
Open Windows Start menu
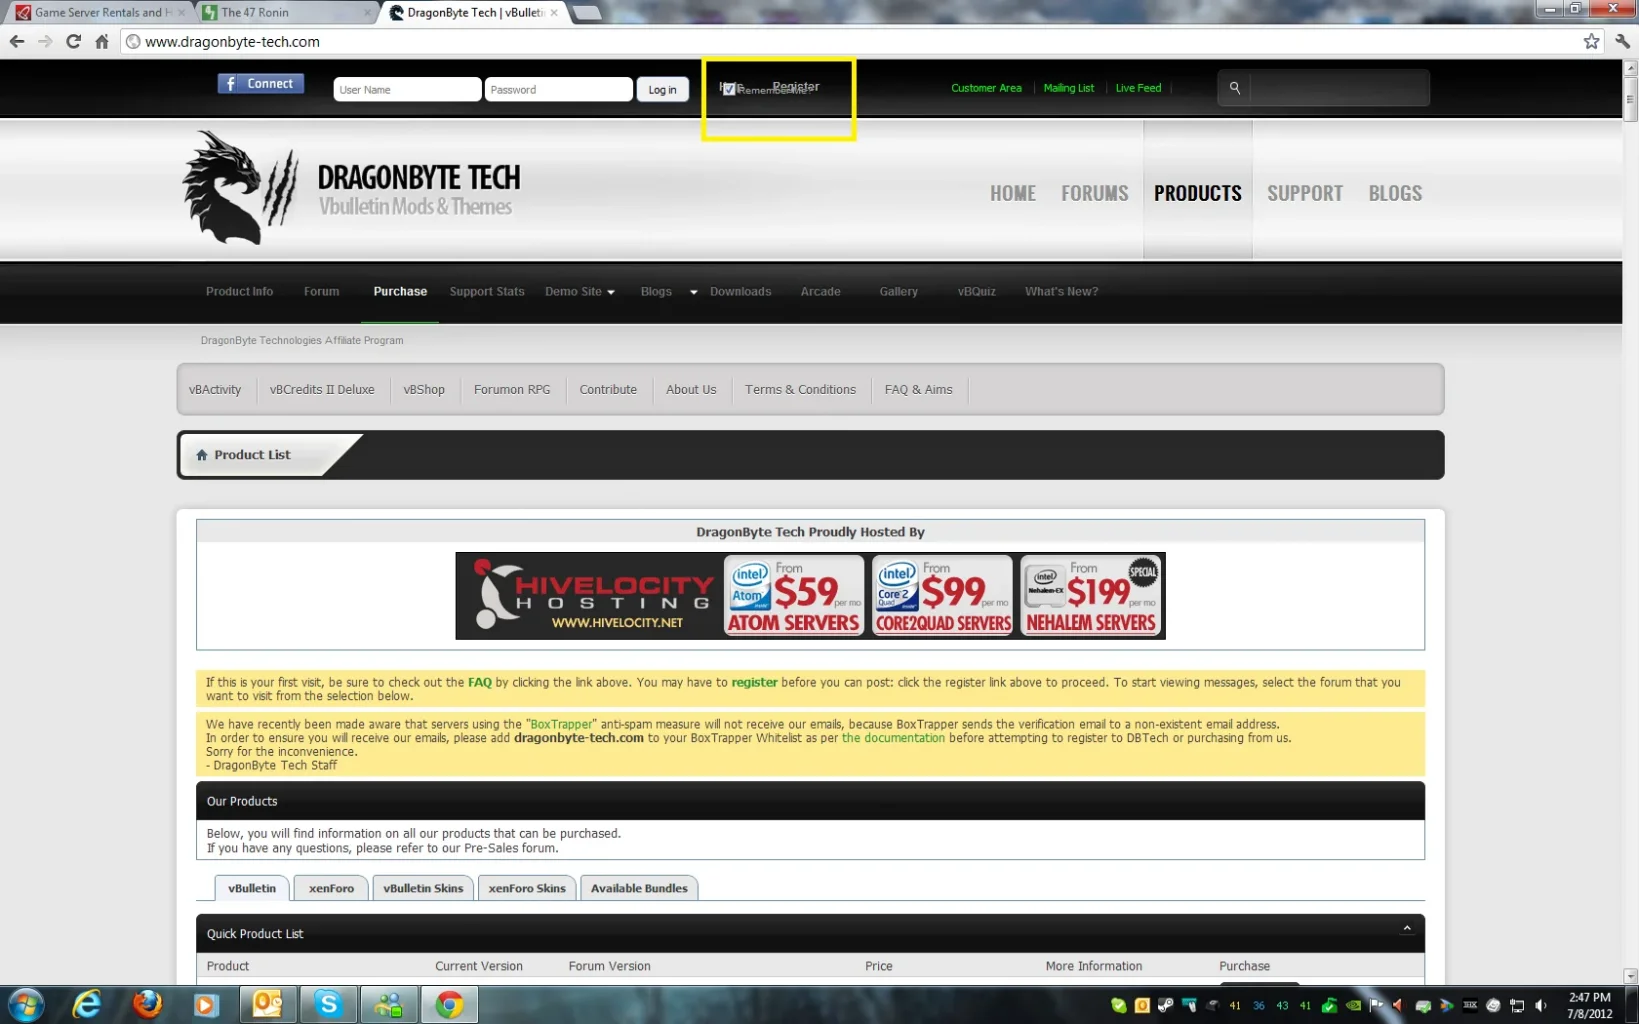click(26, 1005)
